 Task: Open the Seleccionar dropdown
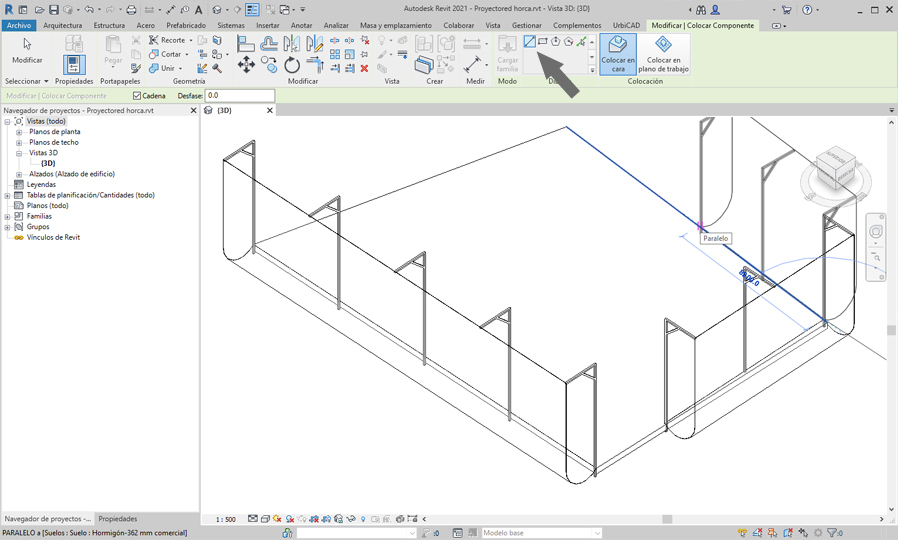click(x=26, y=81)
